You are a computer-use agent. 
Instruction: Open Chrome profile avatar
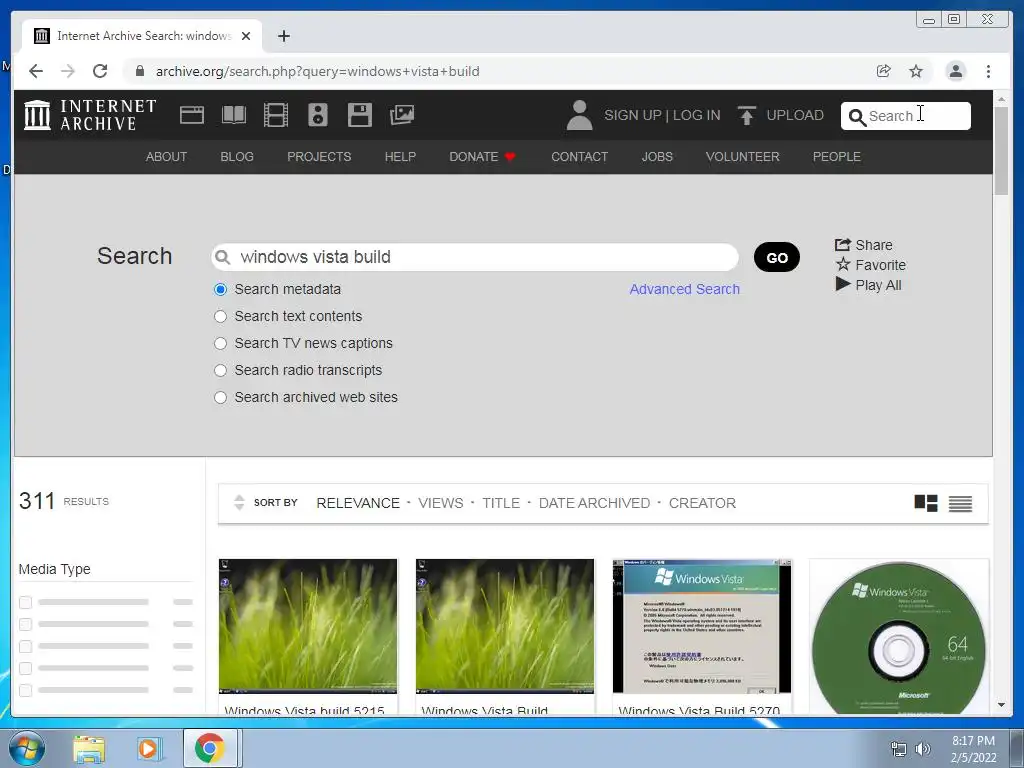click(955, 71)
